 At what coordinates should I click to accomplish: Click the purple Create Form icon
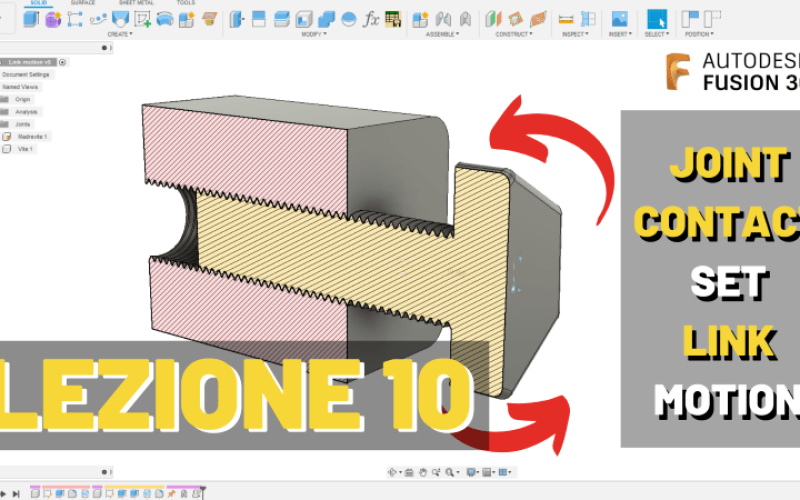tap(53, 19)
